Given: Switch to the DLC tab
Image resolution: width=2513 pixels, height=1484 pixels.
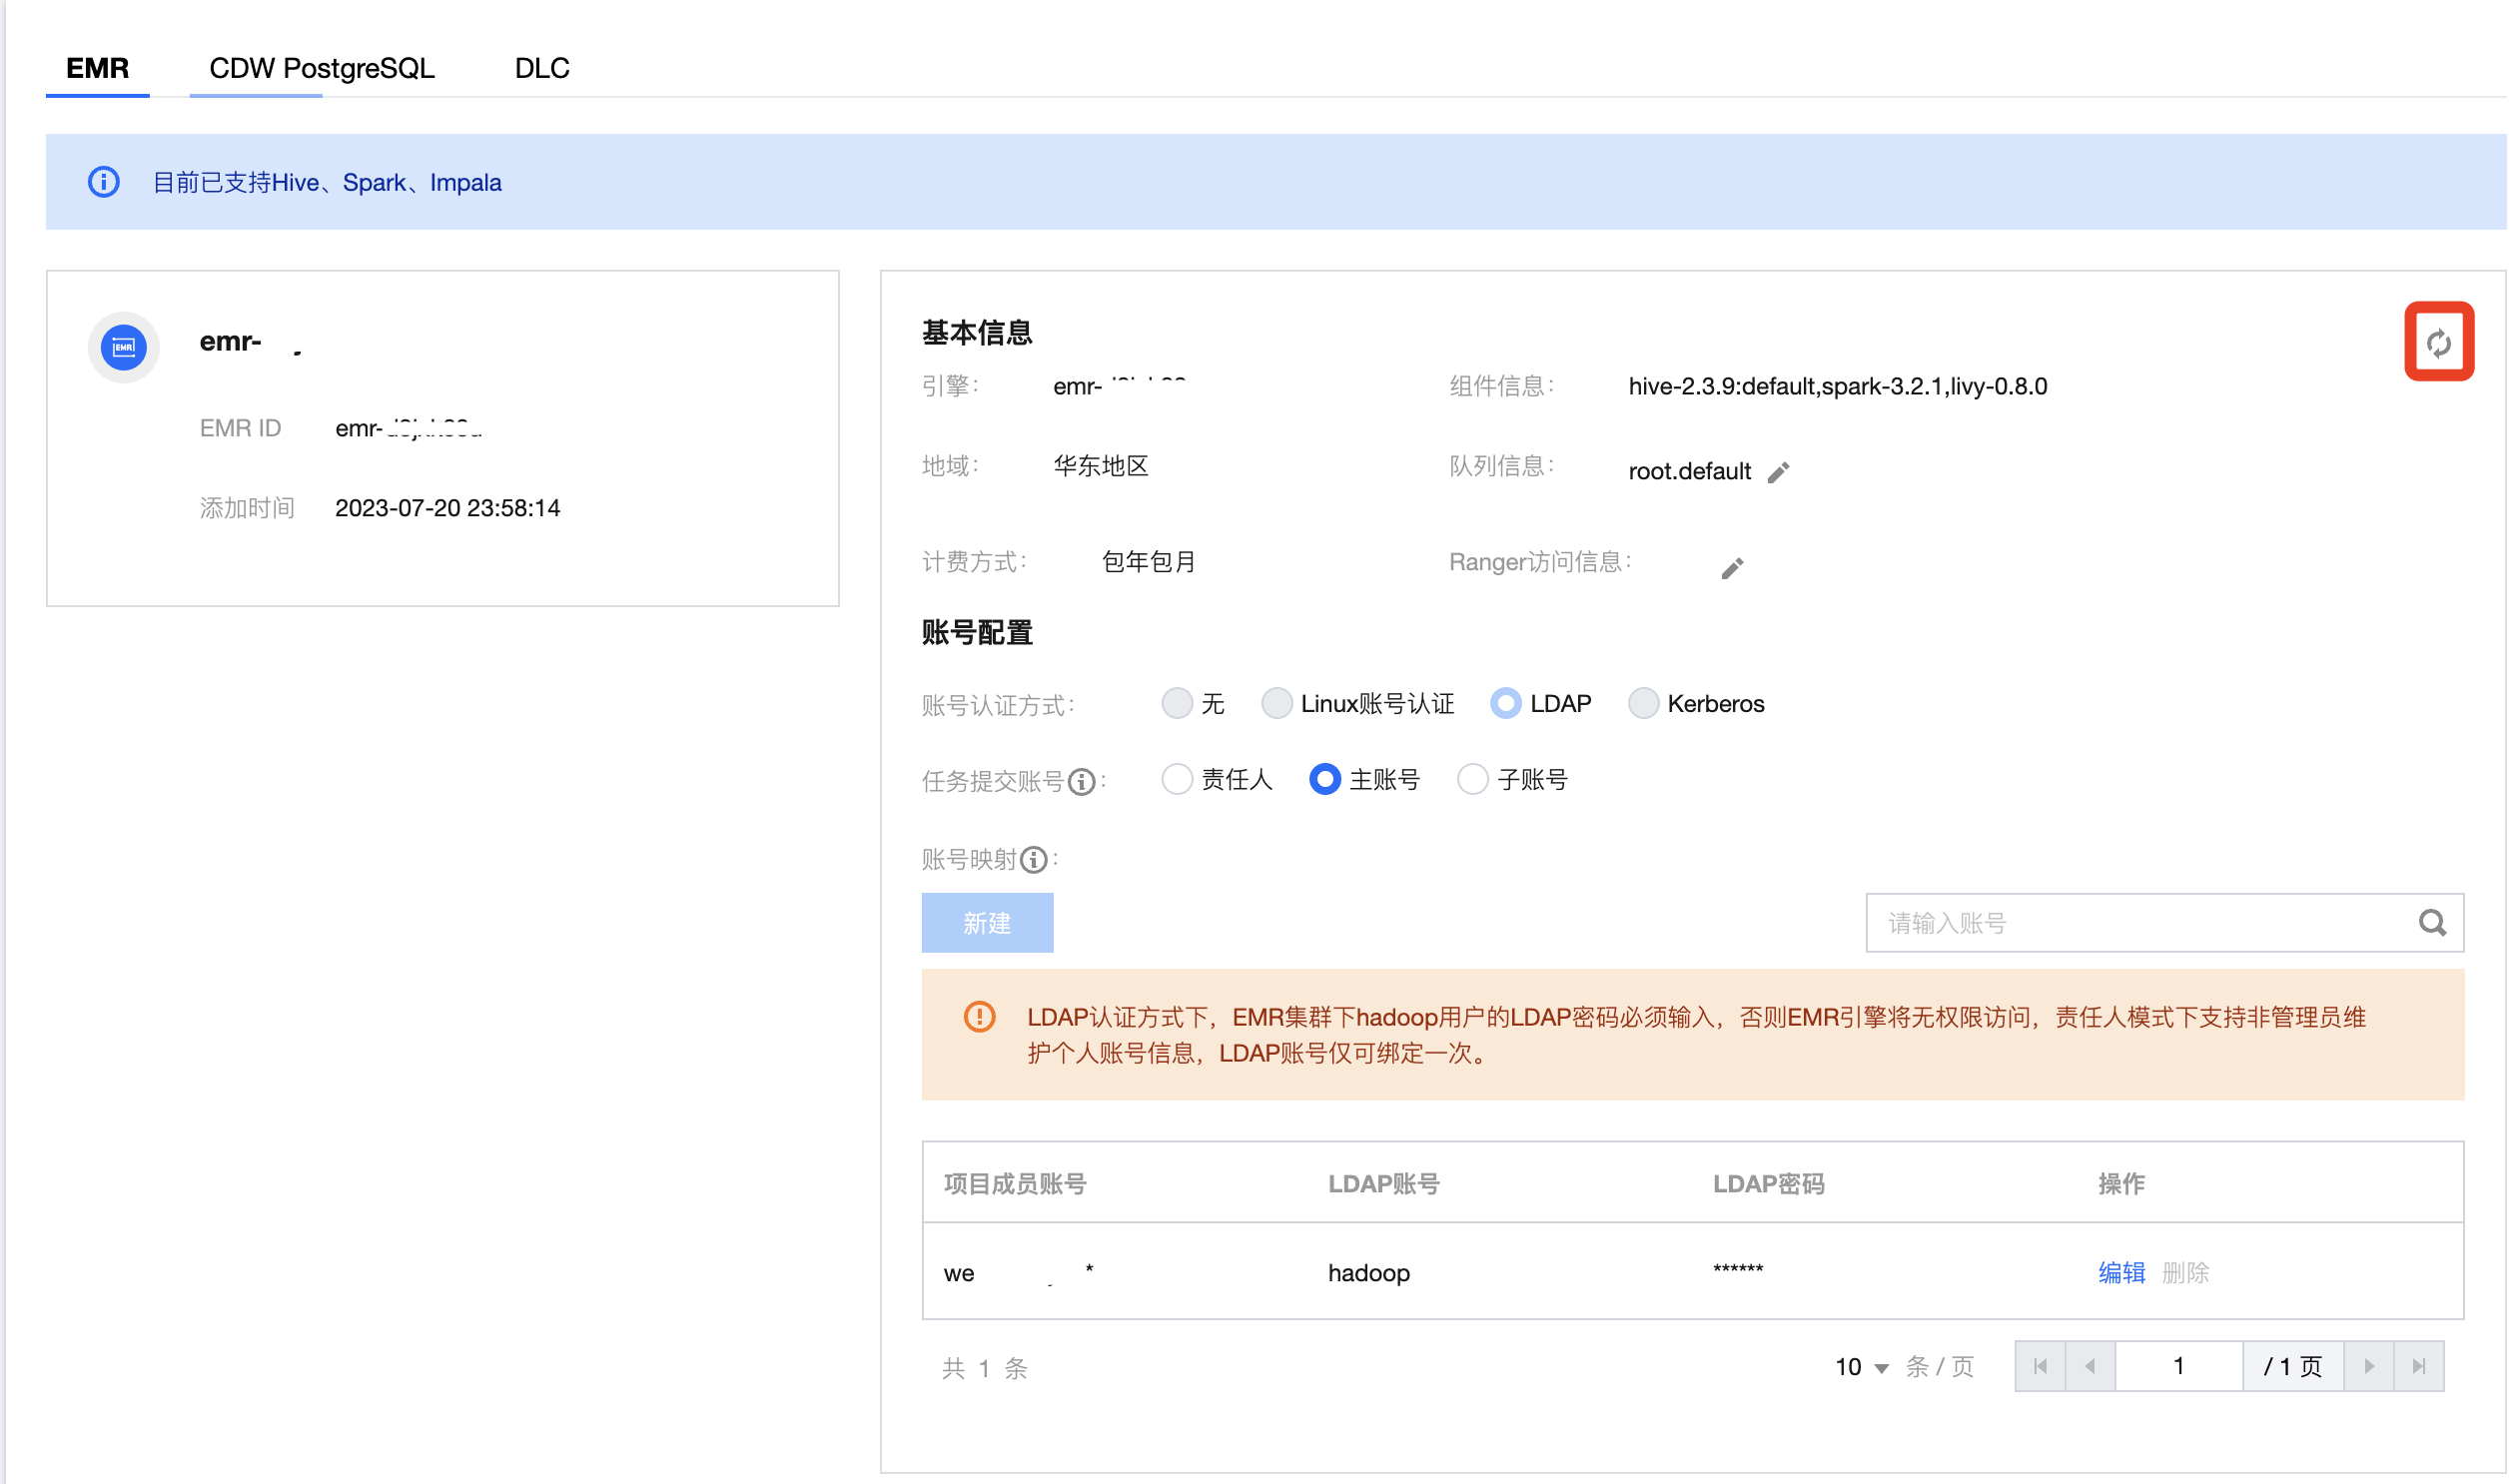Looking at the screenshot, I should coord(542,68).
